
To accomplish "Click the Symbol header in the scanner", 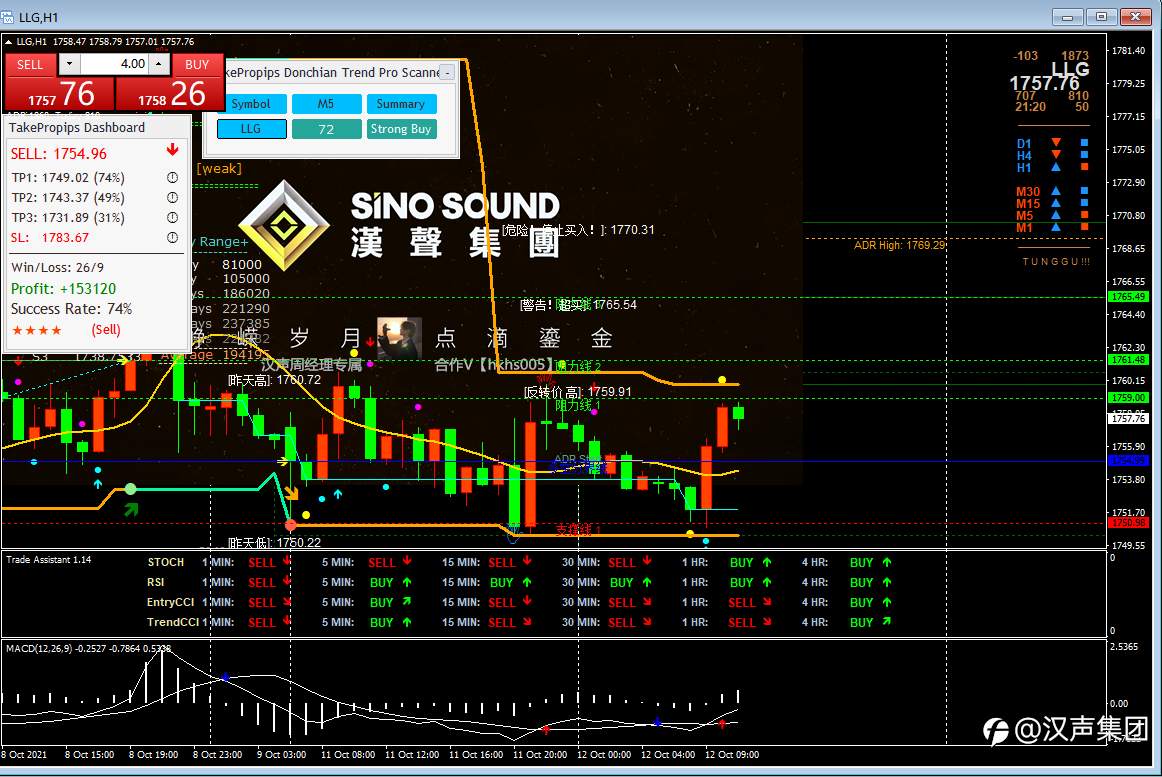I will click(251, 104).
